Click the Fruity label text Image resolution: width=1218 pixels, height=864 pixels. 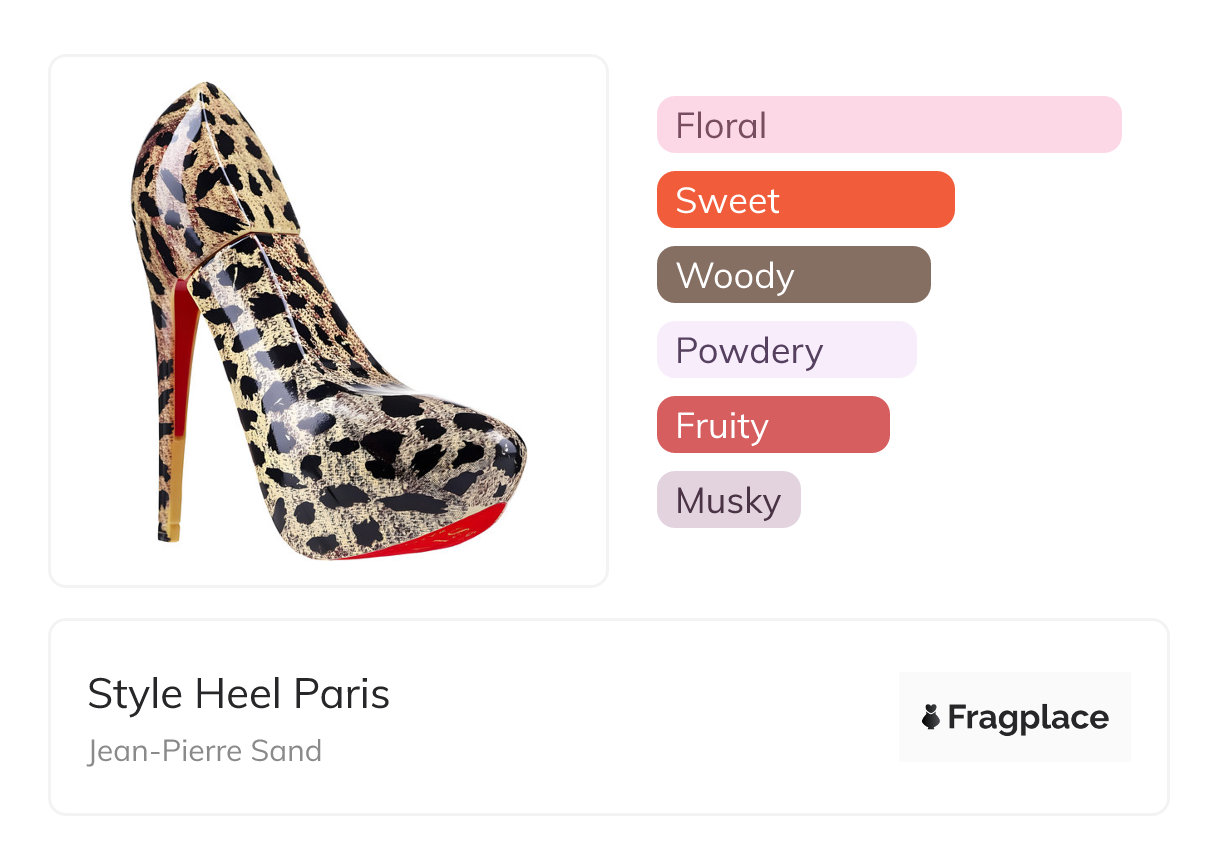722,426
